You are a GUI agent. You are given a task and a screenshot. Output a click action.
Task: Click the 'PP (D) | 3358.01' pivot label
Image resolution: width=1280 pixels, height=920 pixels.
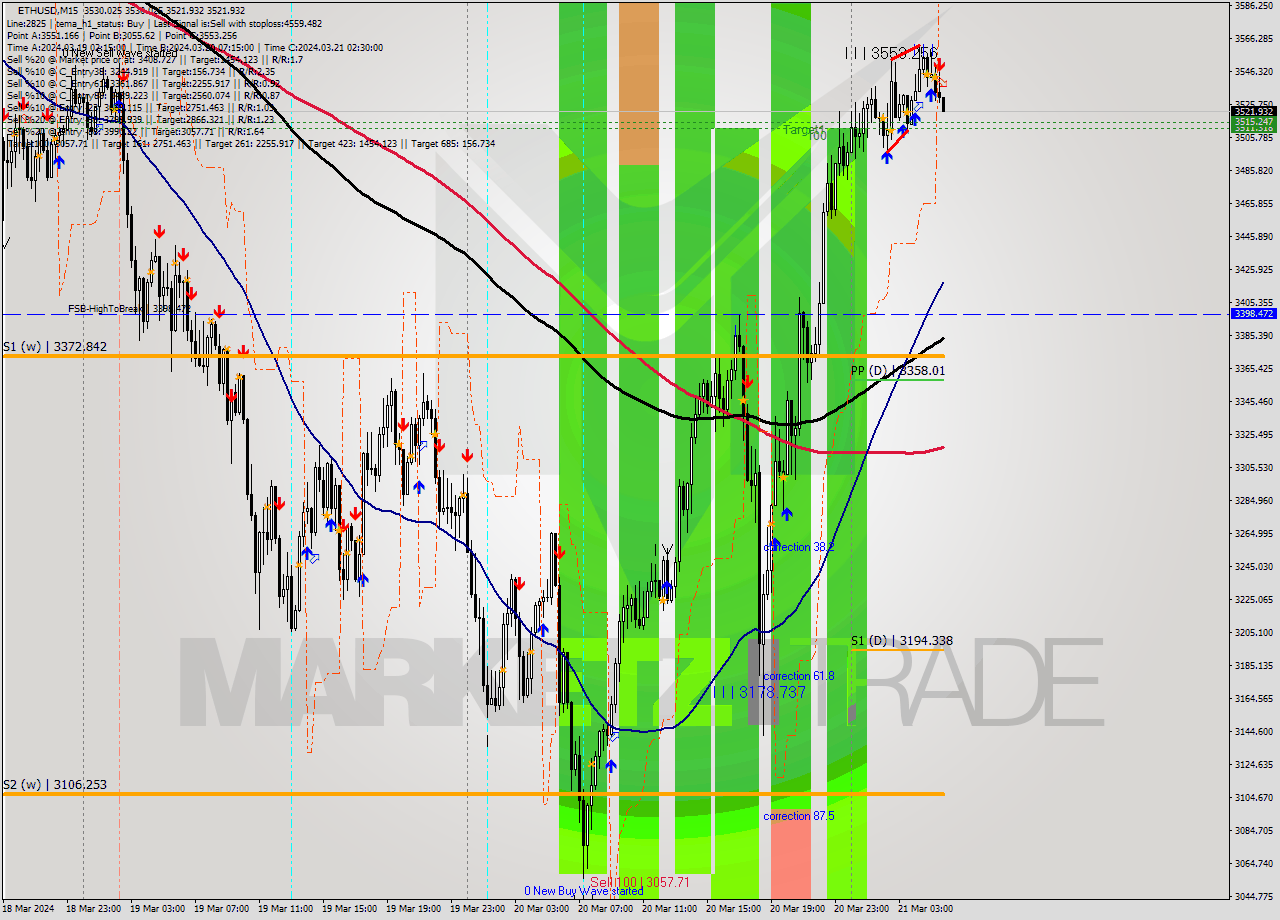pyautogui.click(x=897, y=371)
